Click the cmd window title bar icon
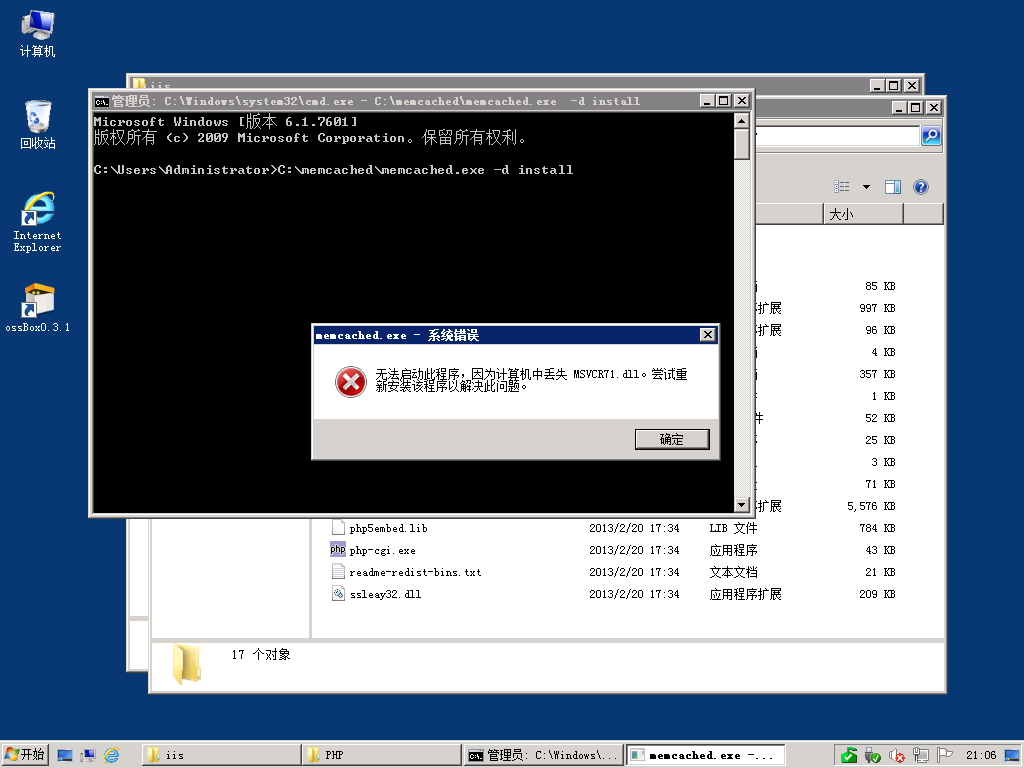This screenshot has width=1024, height=768. [101, 101]
